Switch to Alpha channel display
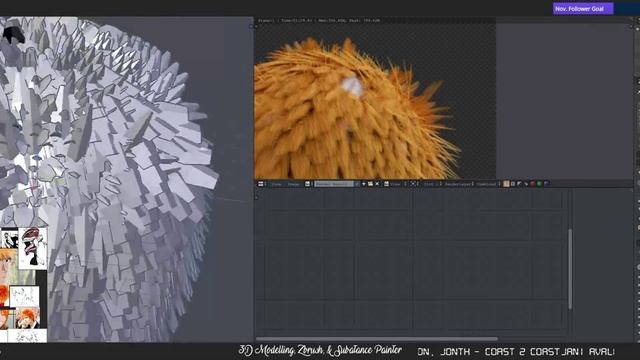Viewport: 640px width, 360px height. (519, 184)
